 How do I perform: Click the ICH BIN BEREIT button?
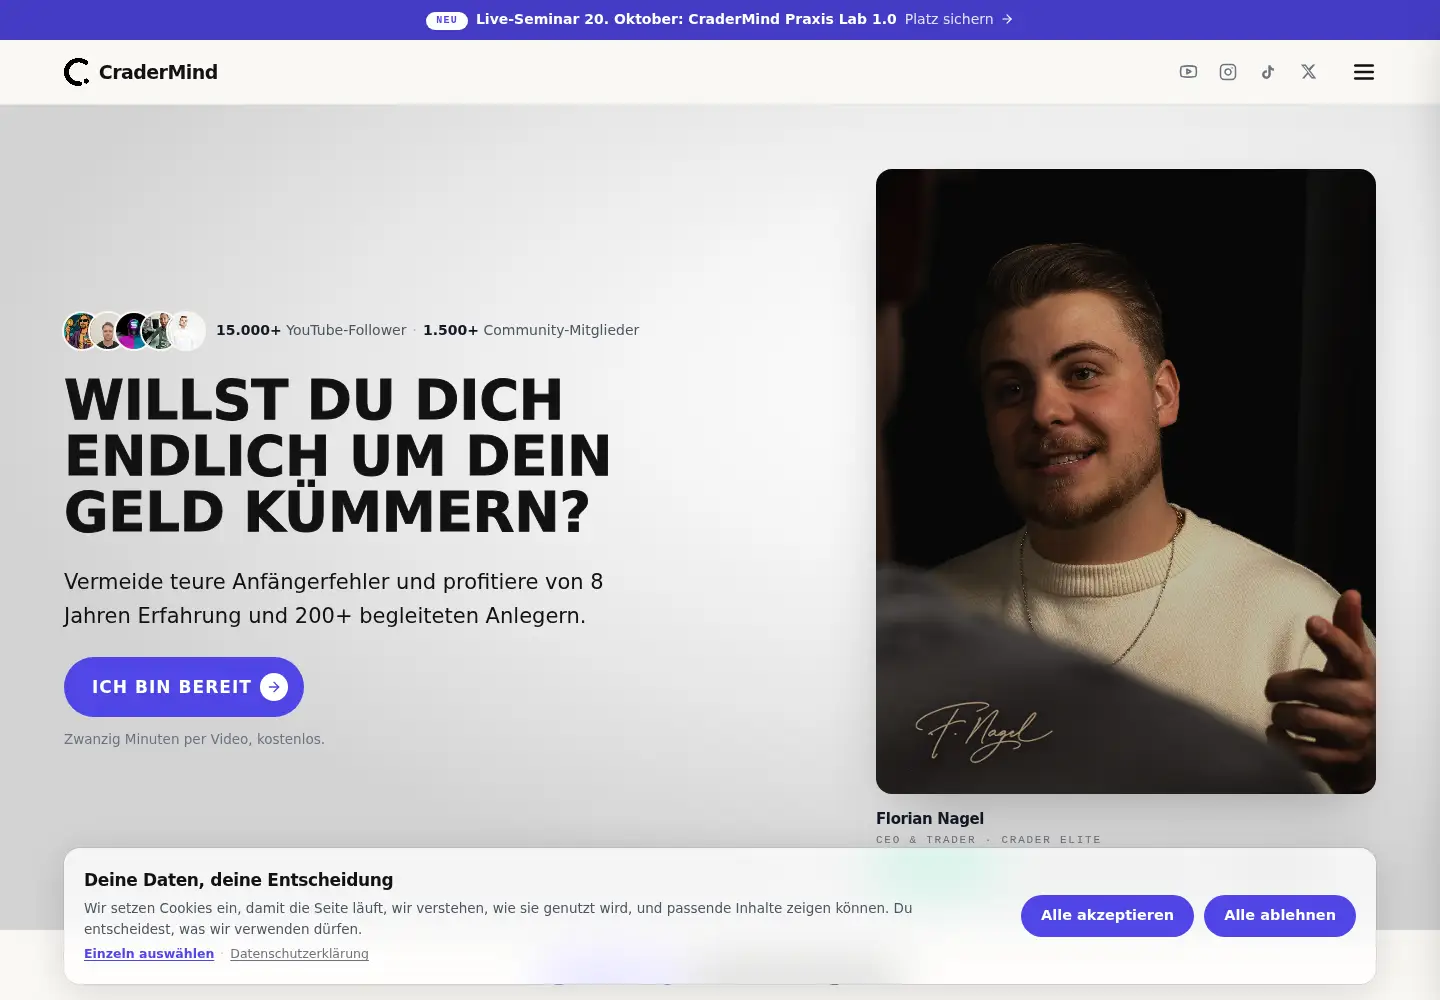tap(184, 687)
